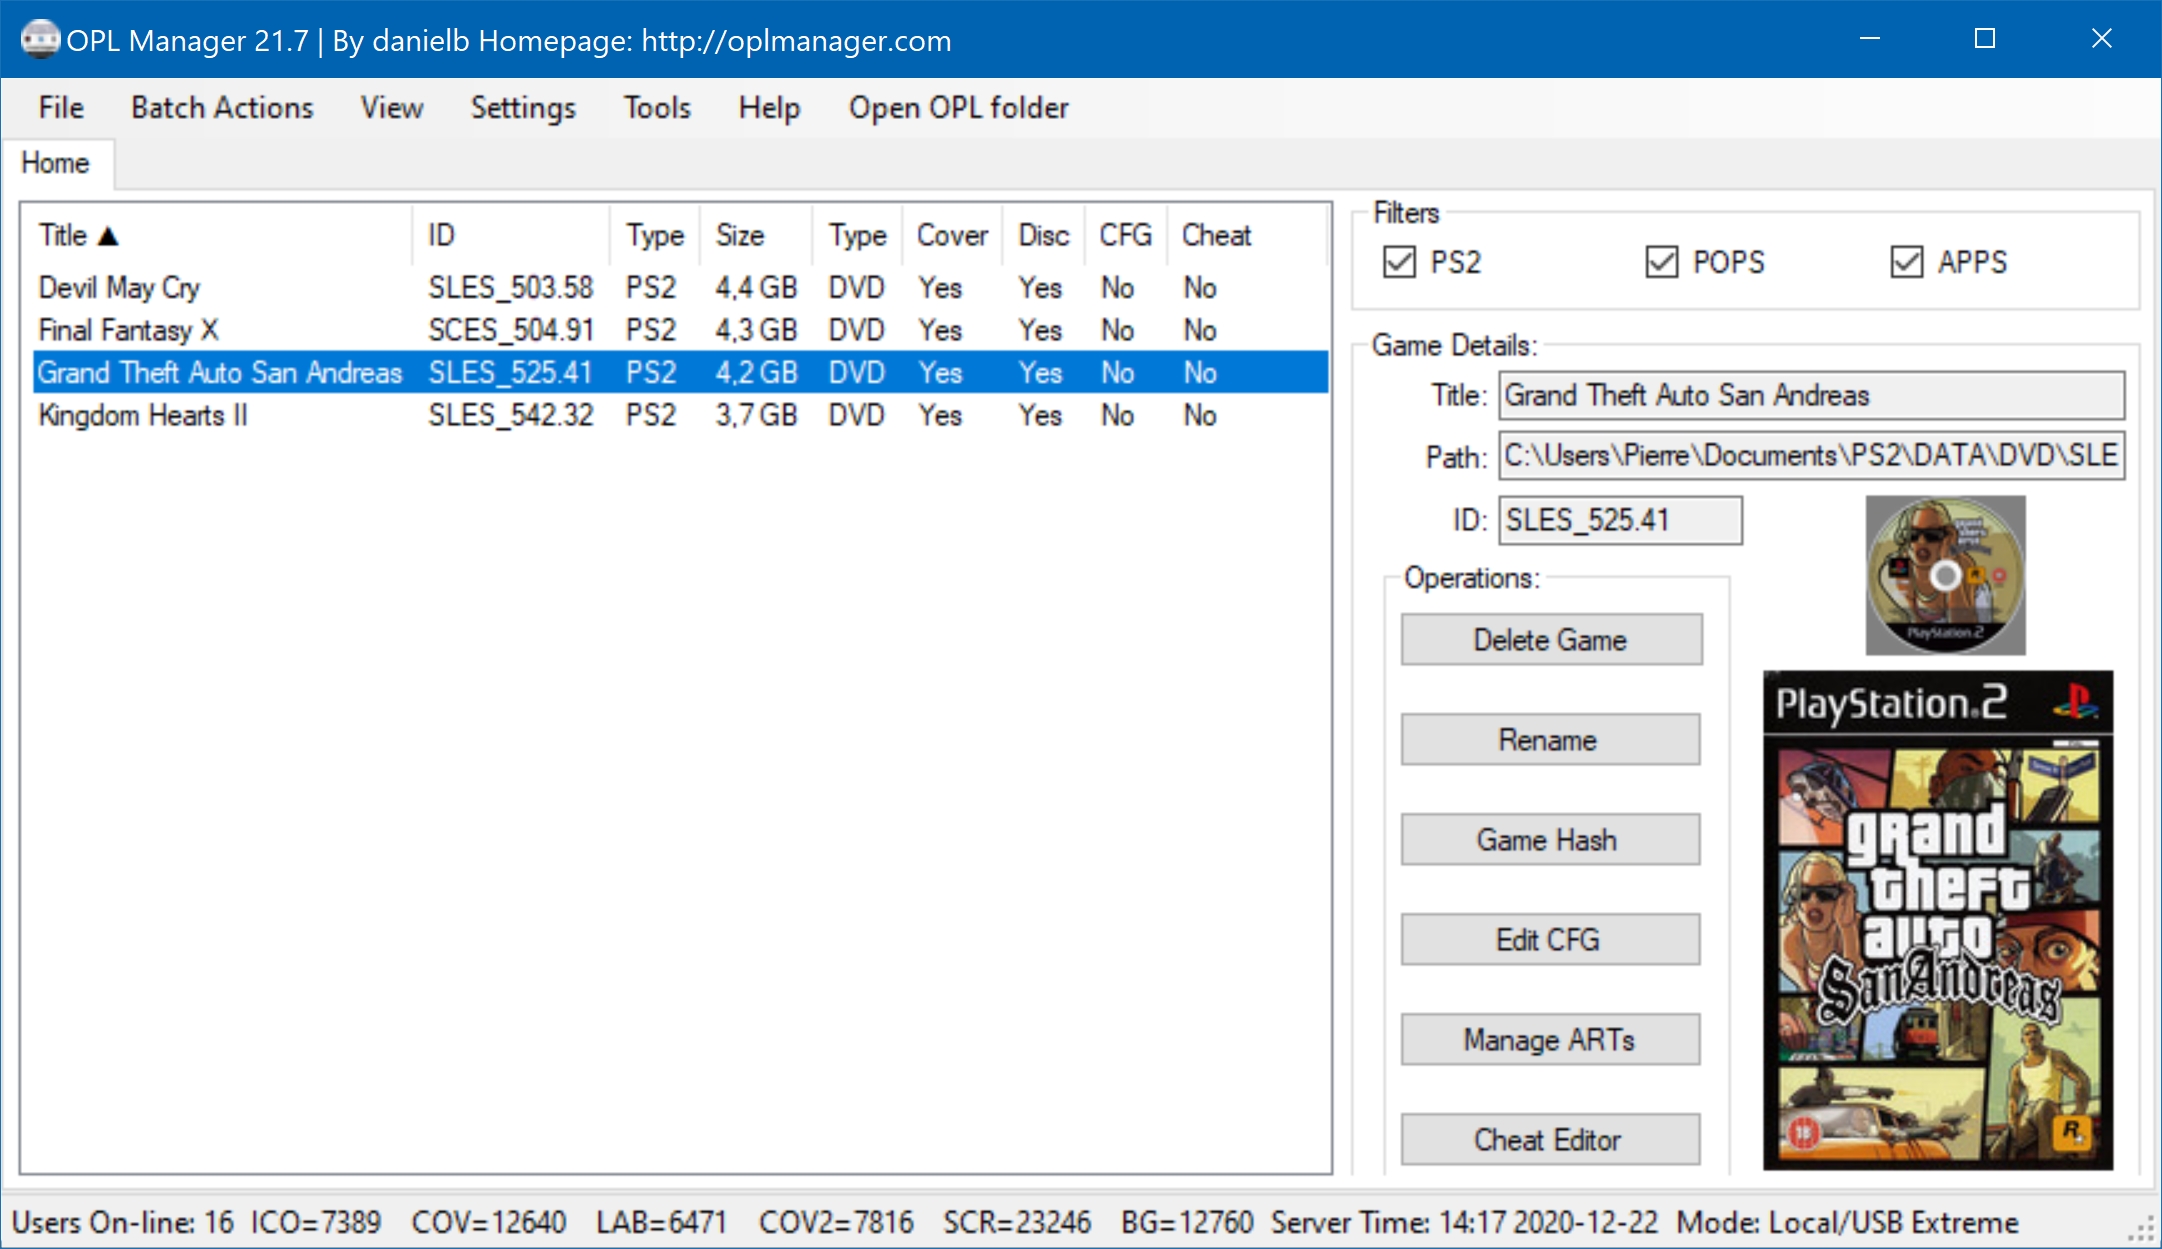The width and height of the screenshot is (2162, 1249).
Task: Click the ID SLES_503.58 cell
Action: point(511,288)
